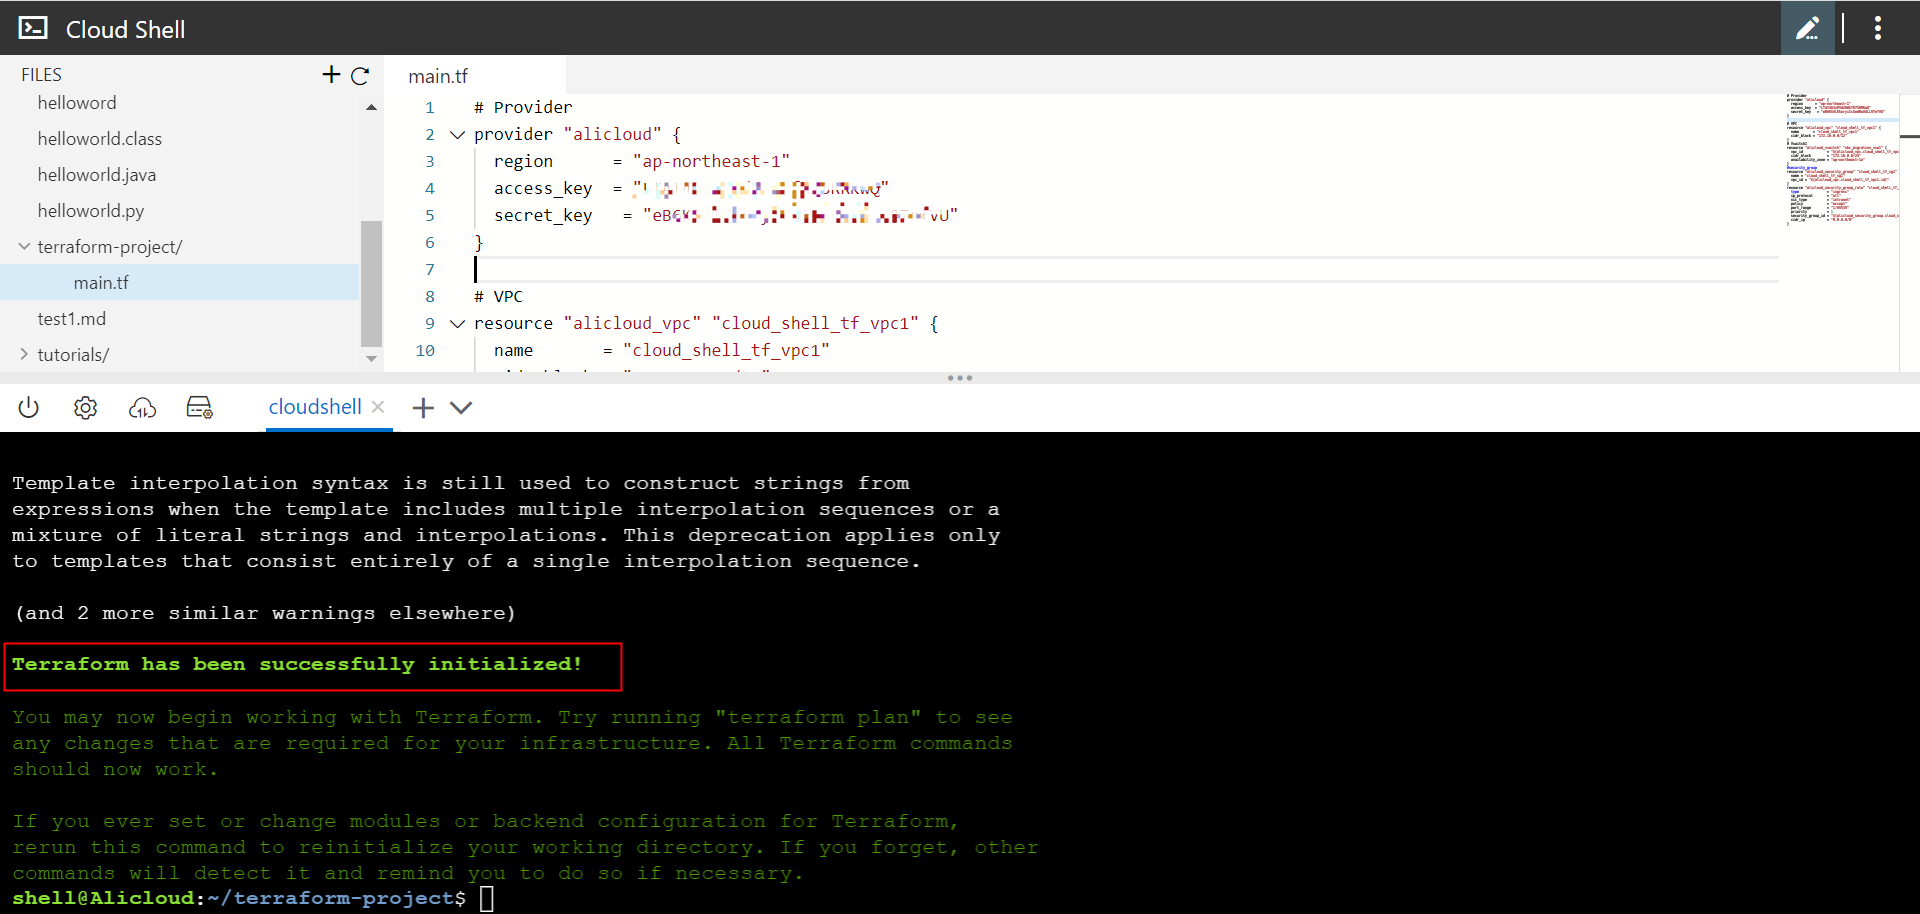Click the file tree scroll-up arrow
Screen dimensions: 1920x914
371,107
